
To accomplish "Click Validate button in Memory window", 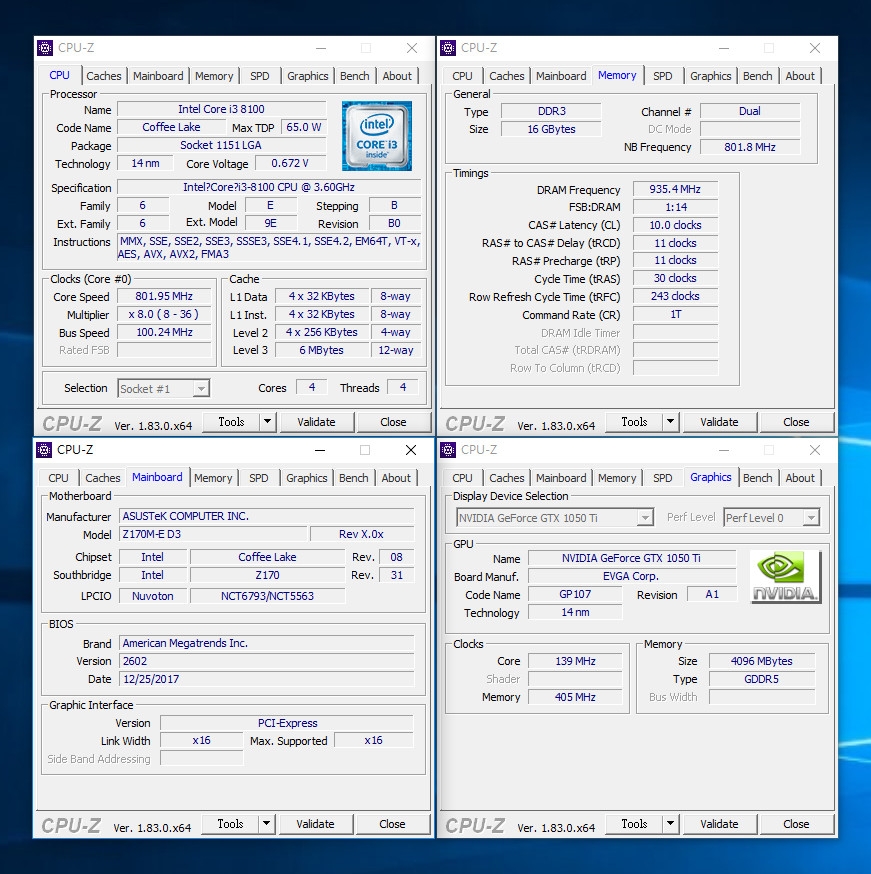I will tap(719, 422).
